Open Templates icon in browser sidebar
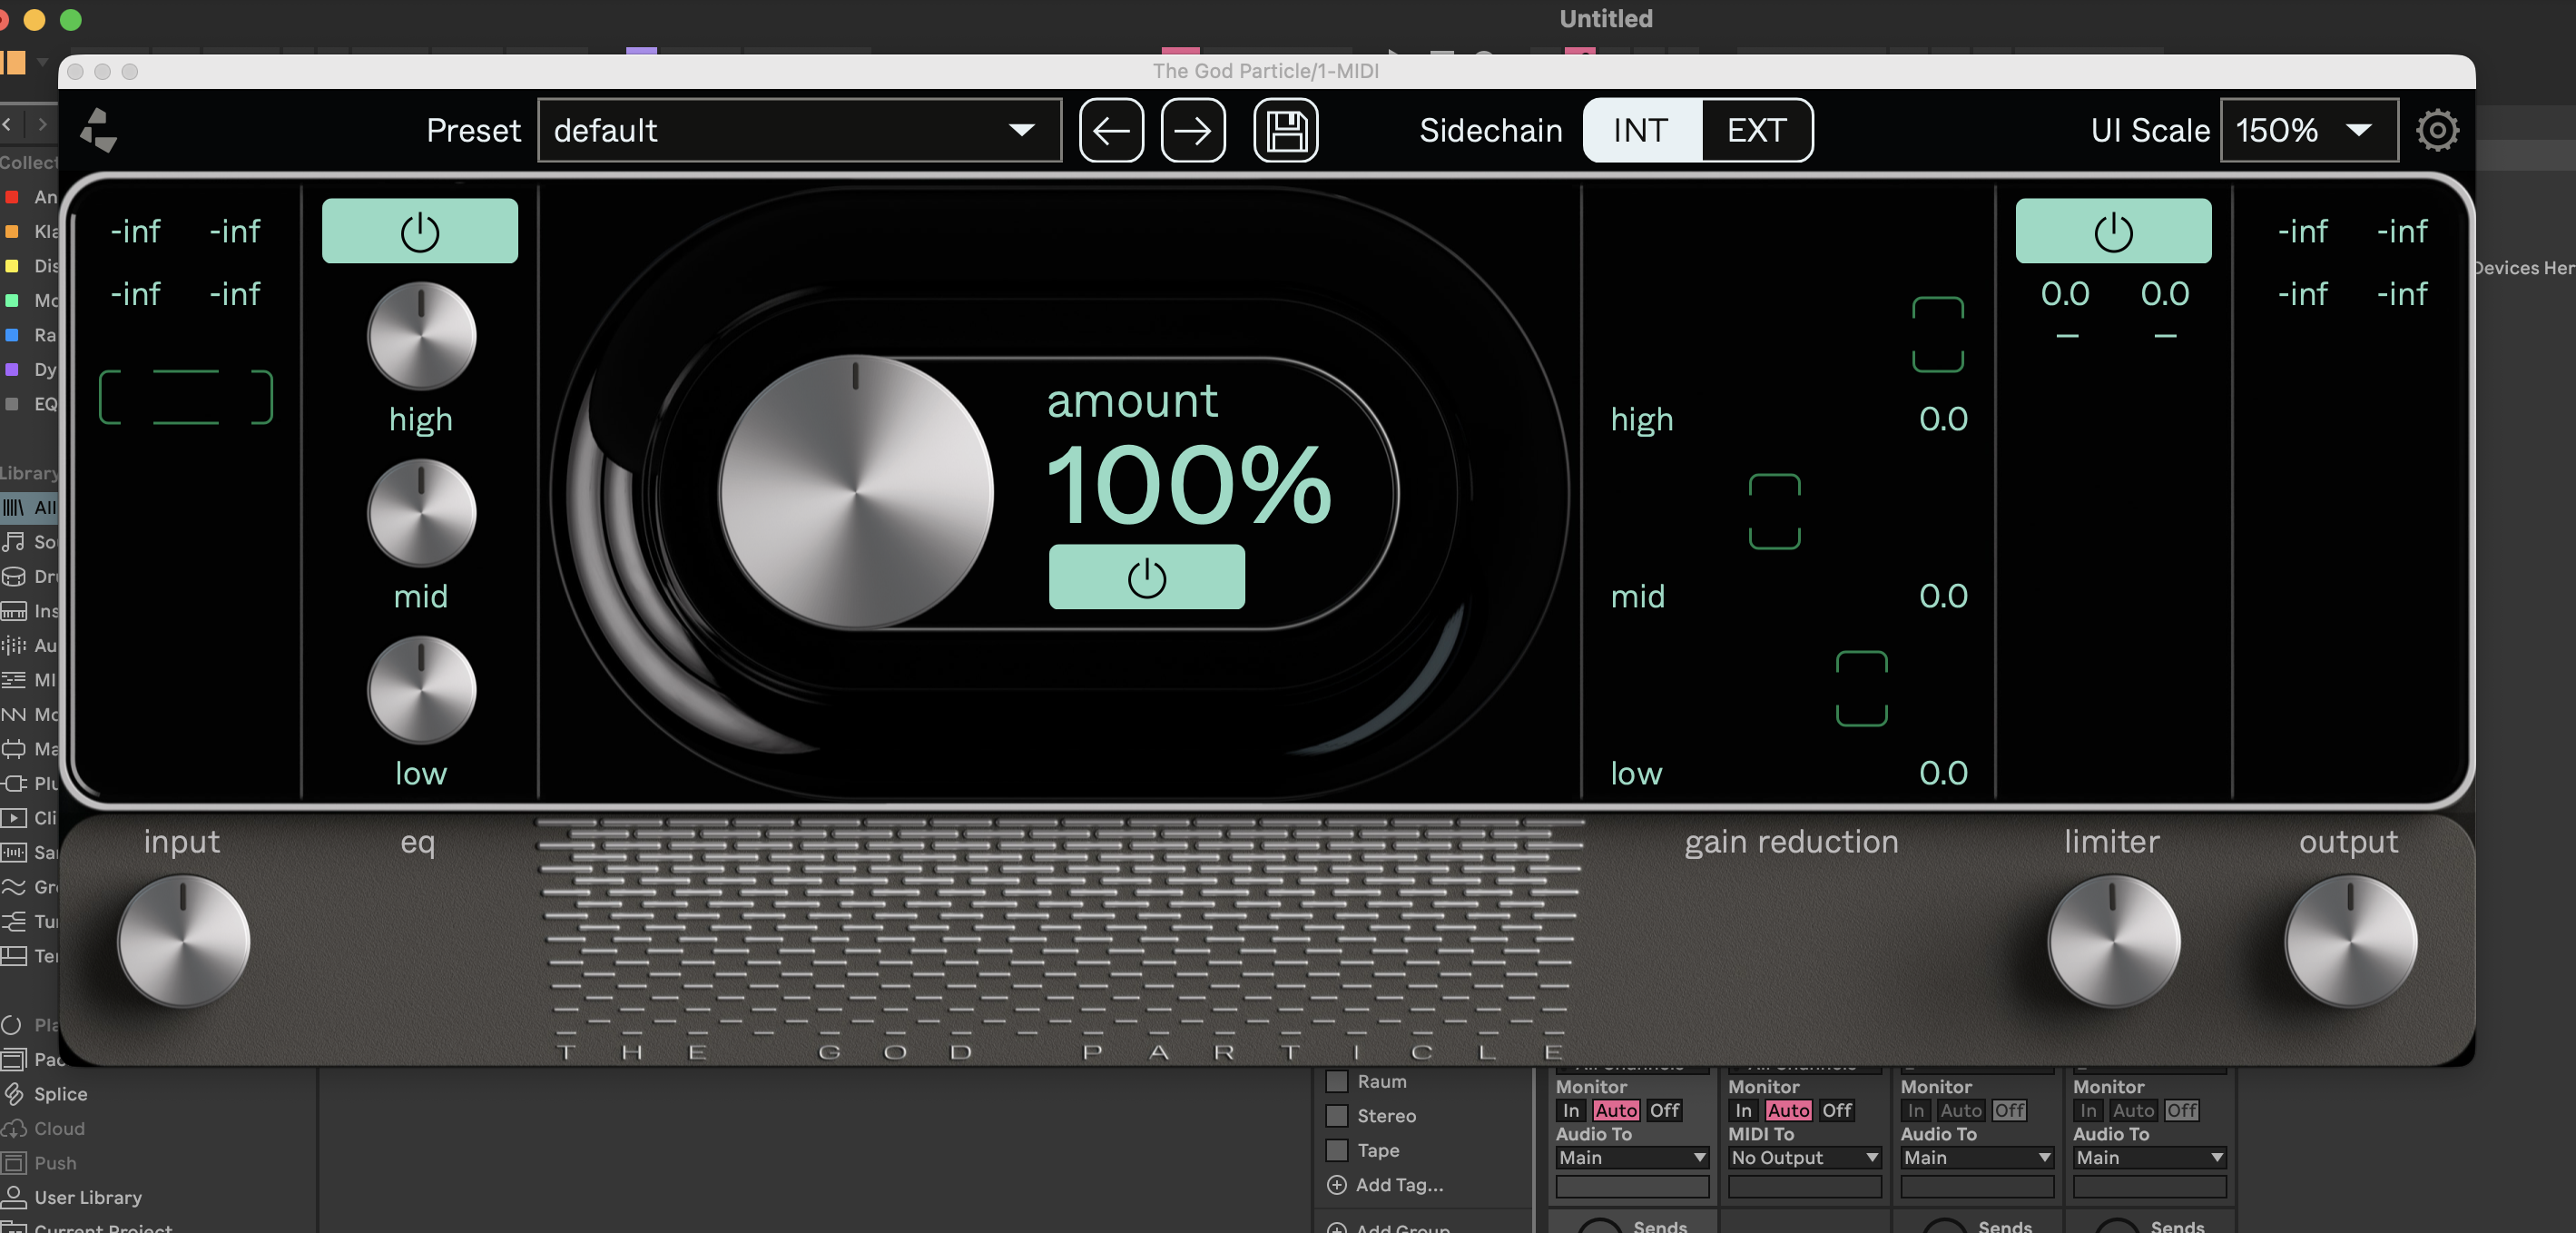 (x=13, y=956)
